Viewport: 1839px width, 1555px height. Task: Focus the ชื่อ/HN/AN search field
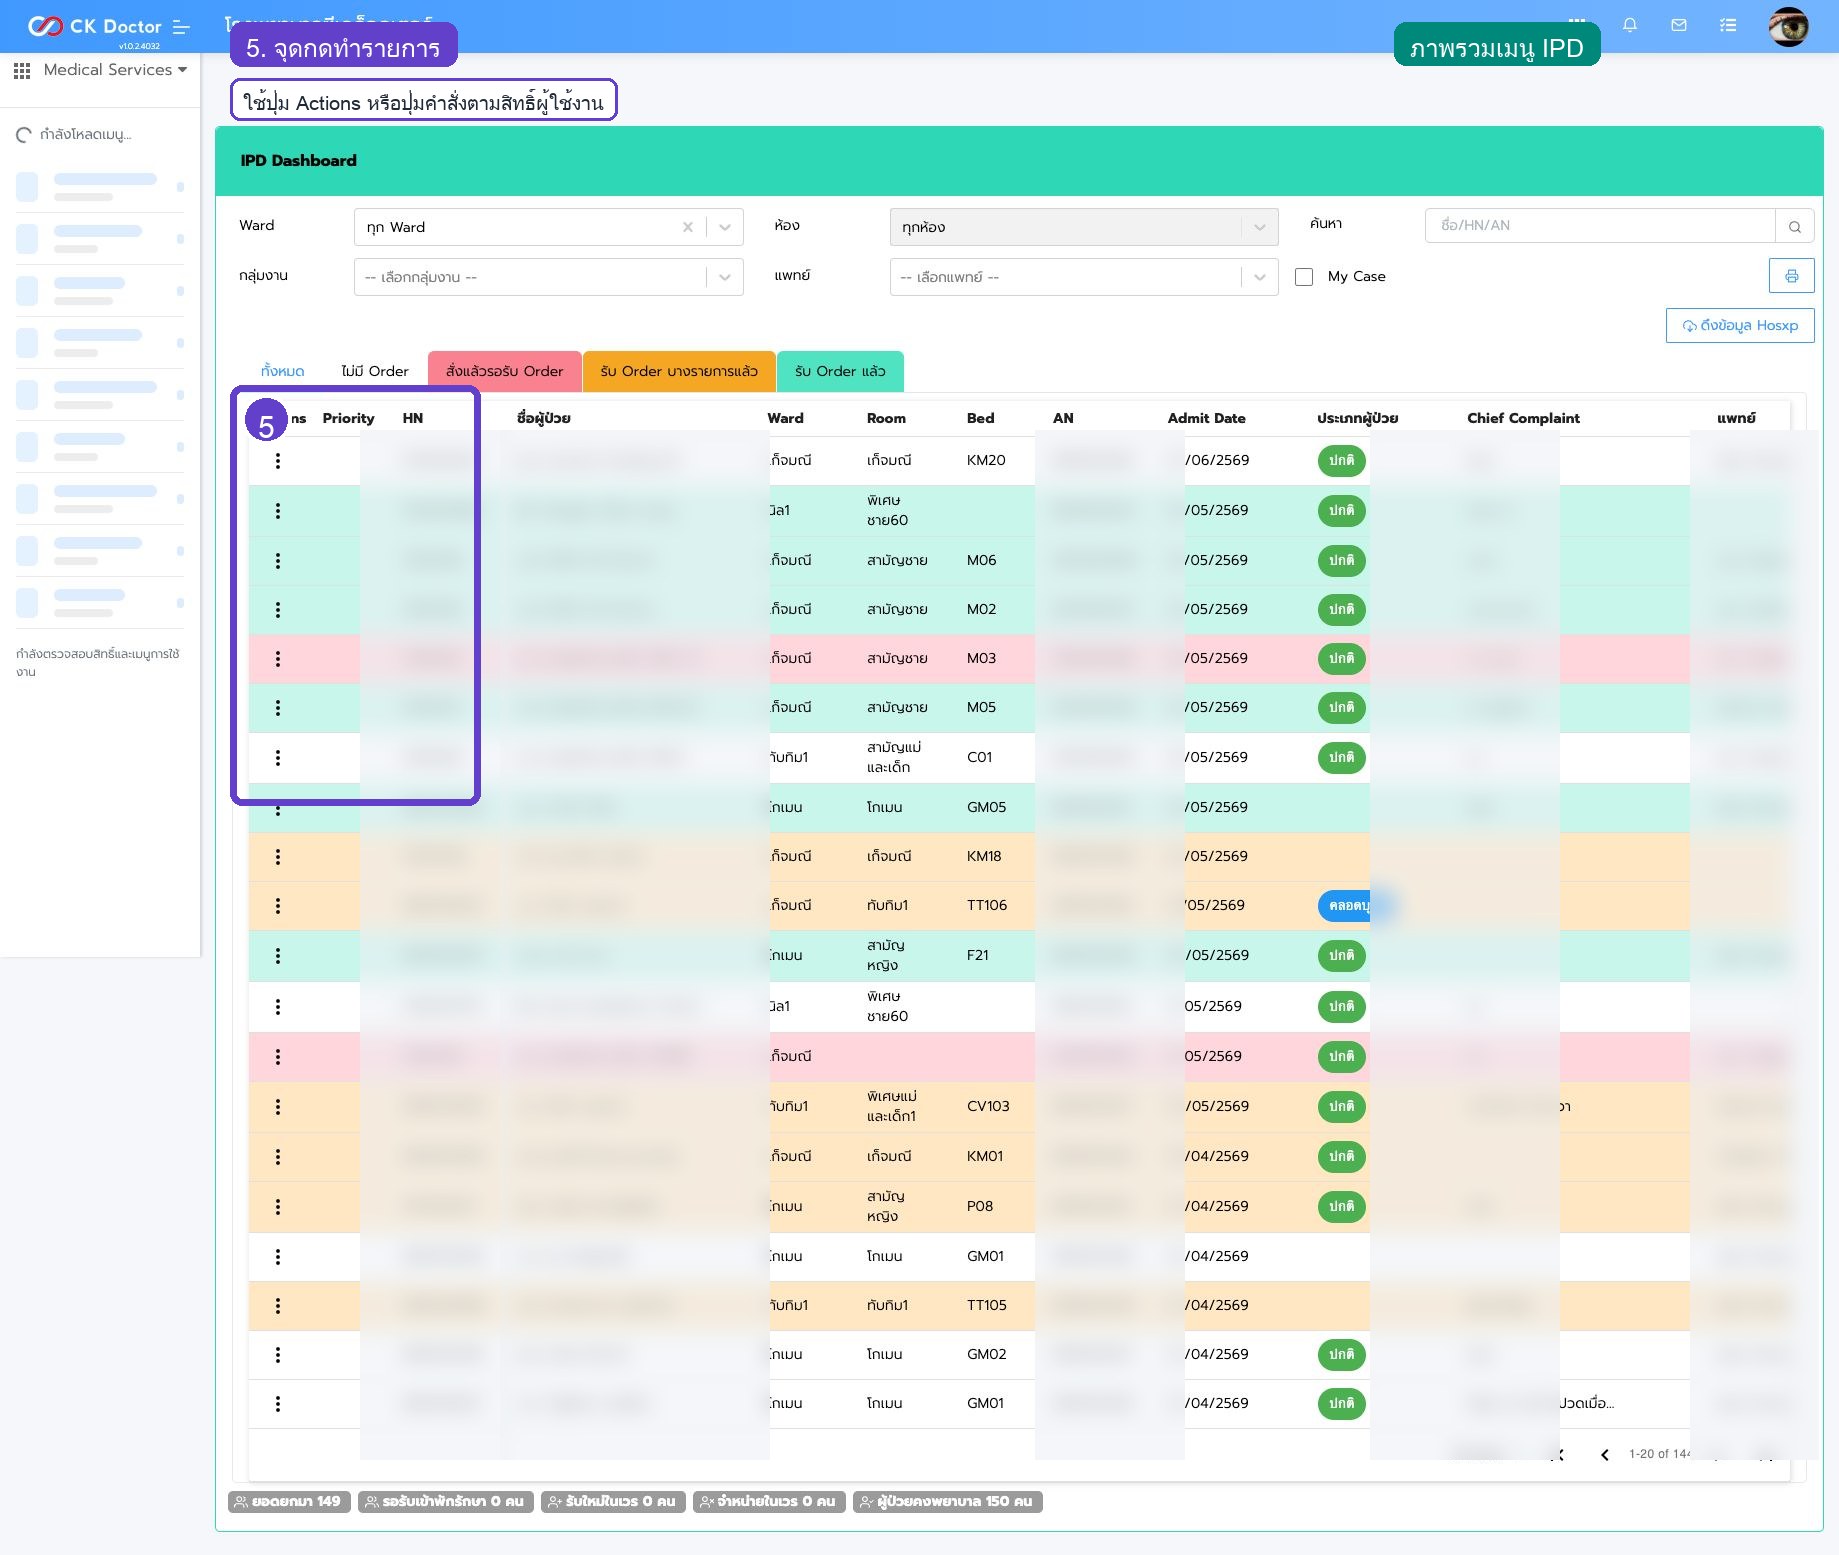click(x=1600, y=226)
